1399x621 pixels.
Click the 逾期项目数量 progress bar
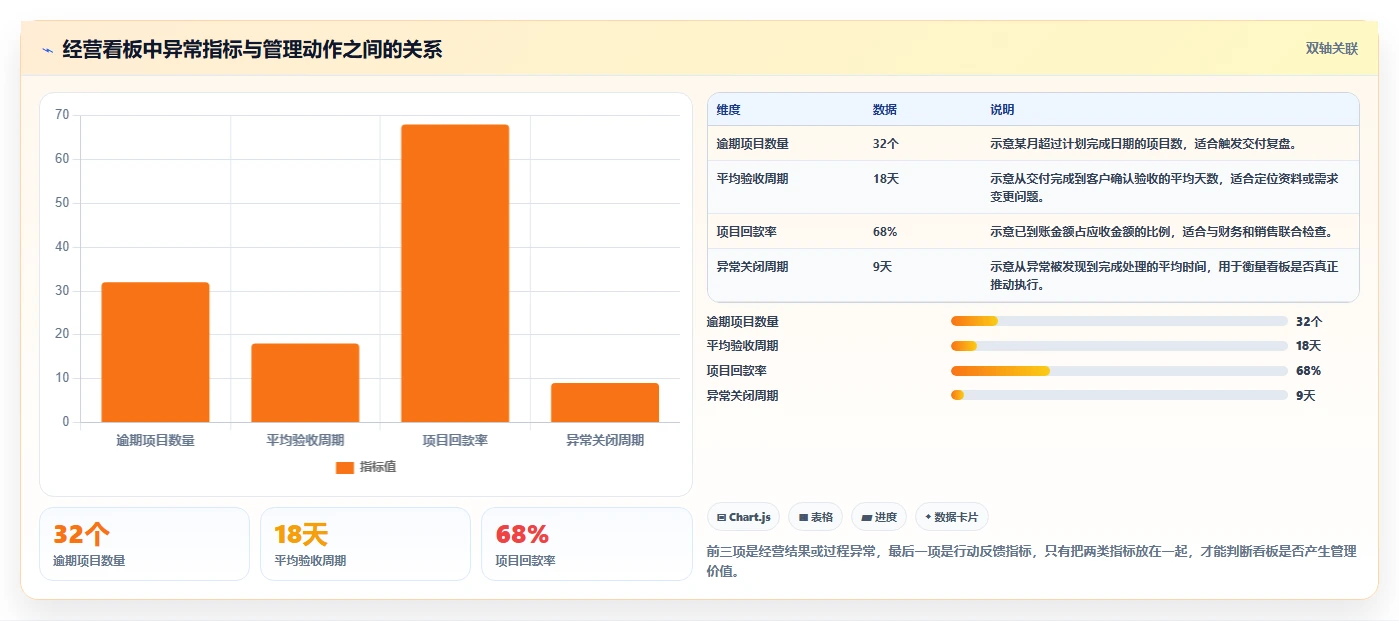1119,321
